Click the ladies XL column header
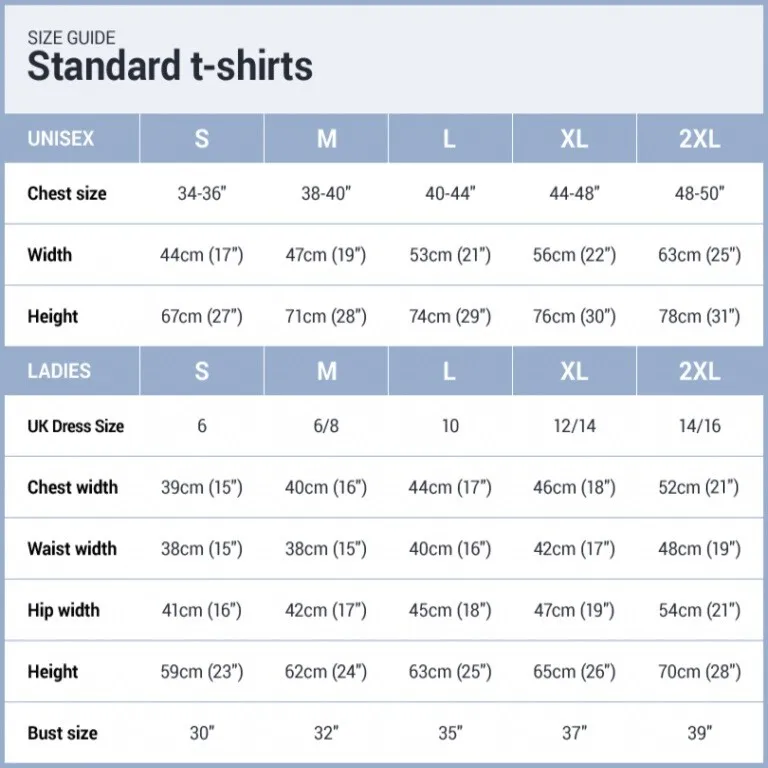Screen dimensions: 768x768 pos(574,371)
